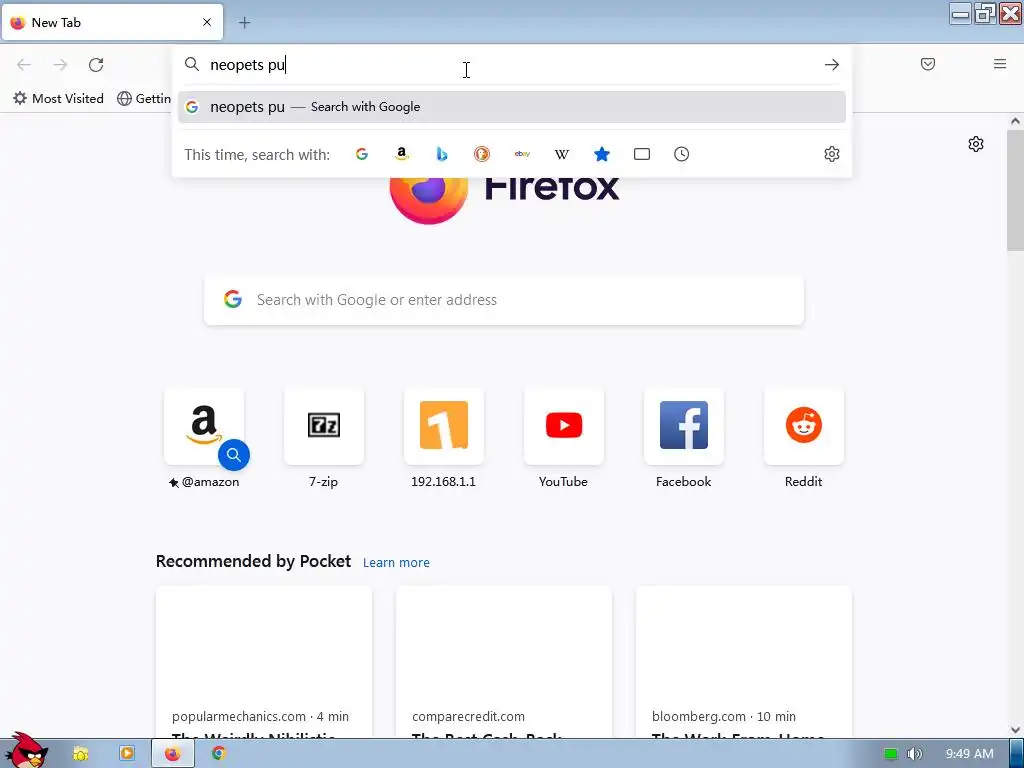Open search settings gear in dropdown
This screenshot has height=768, width=1024.
pos(831,154)
